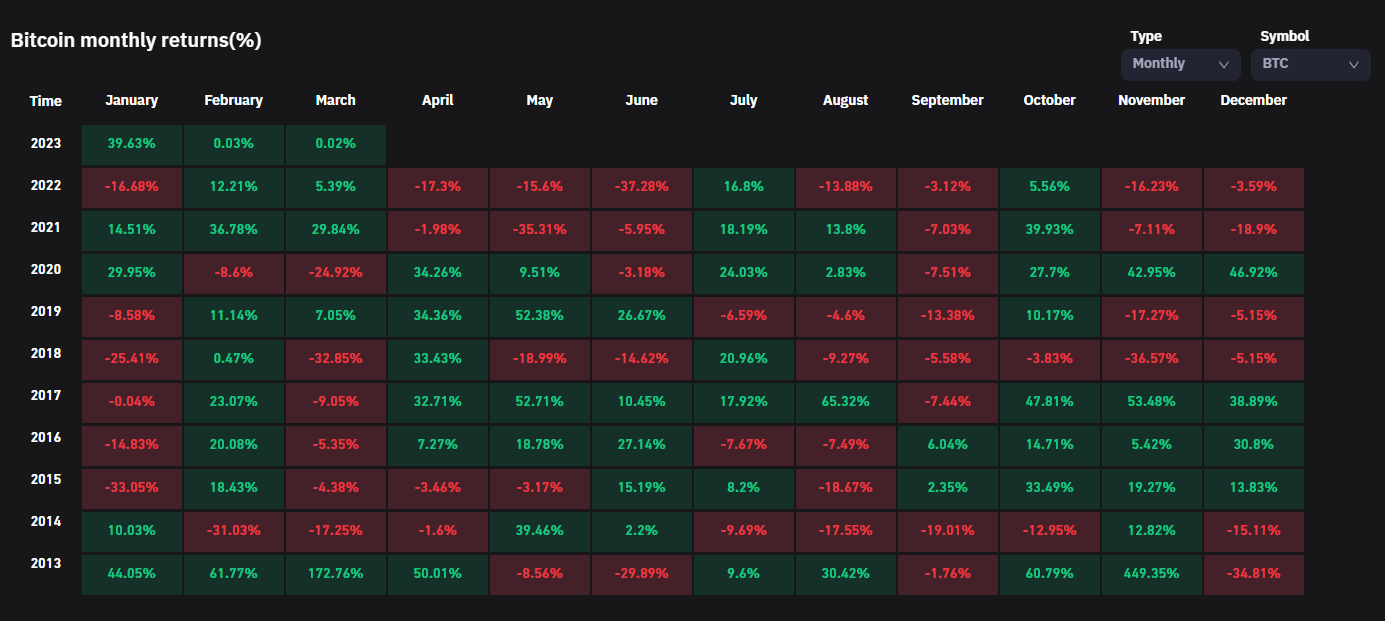Select the 2013 row label
Viewport: 1385px width, 621px height.
[46, 563]
